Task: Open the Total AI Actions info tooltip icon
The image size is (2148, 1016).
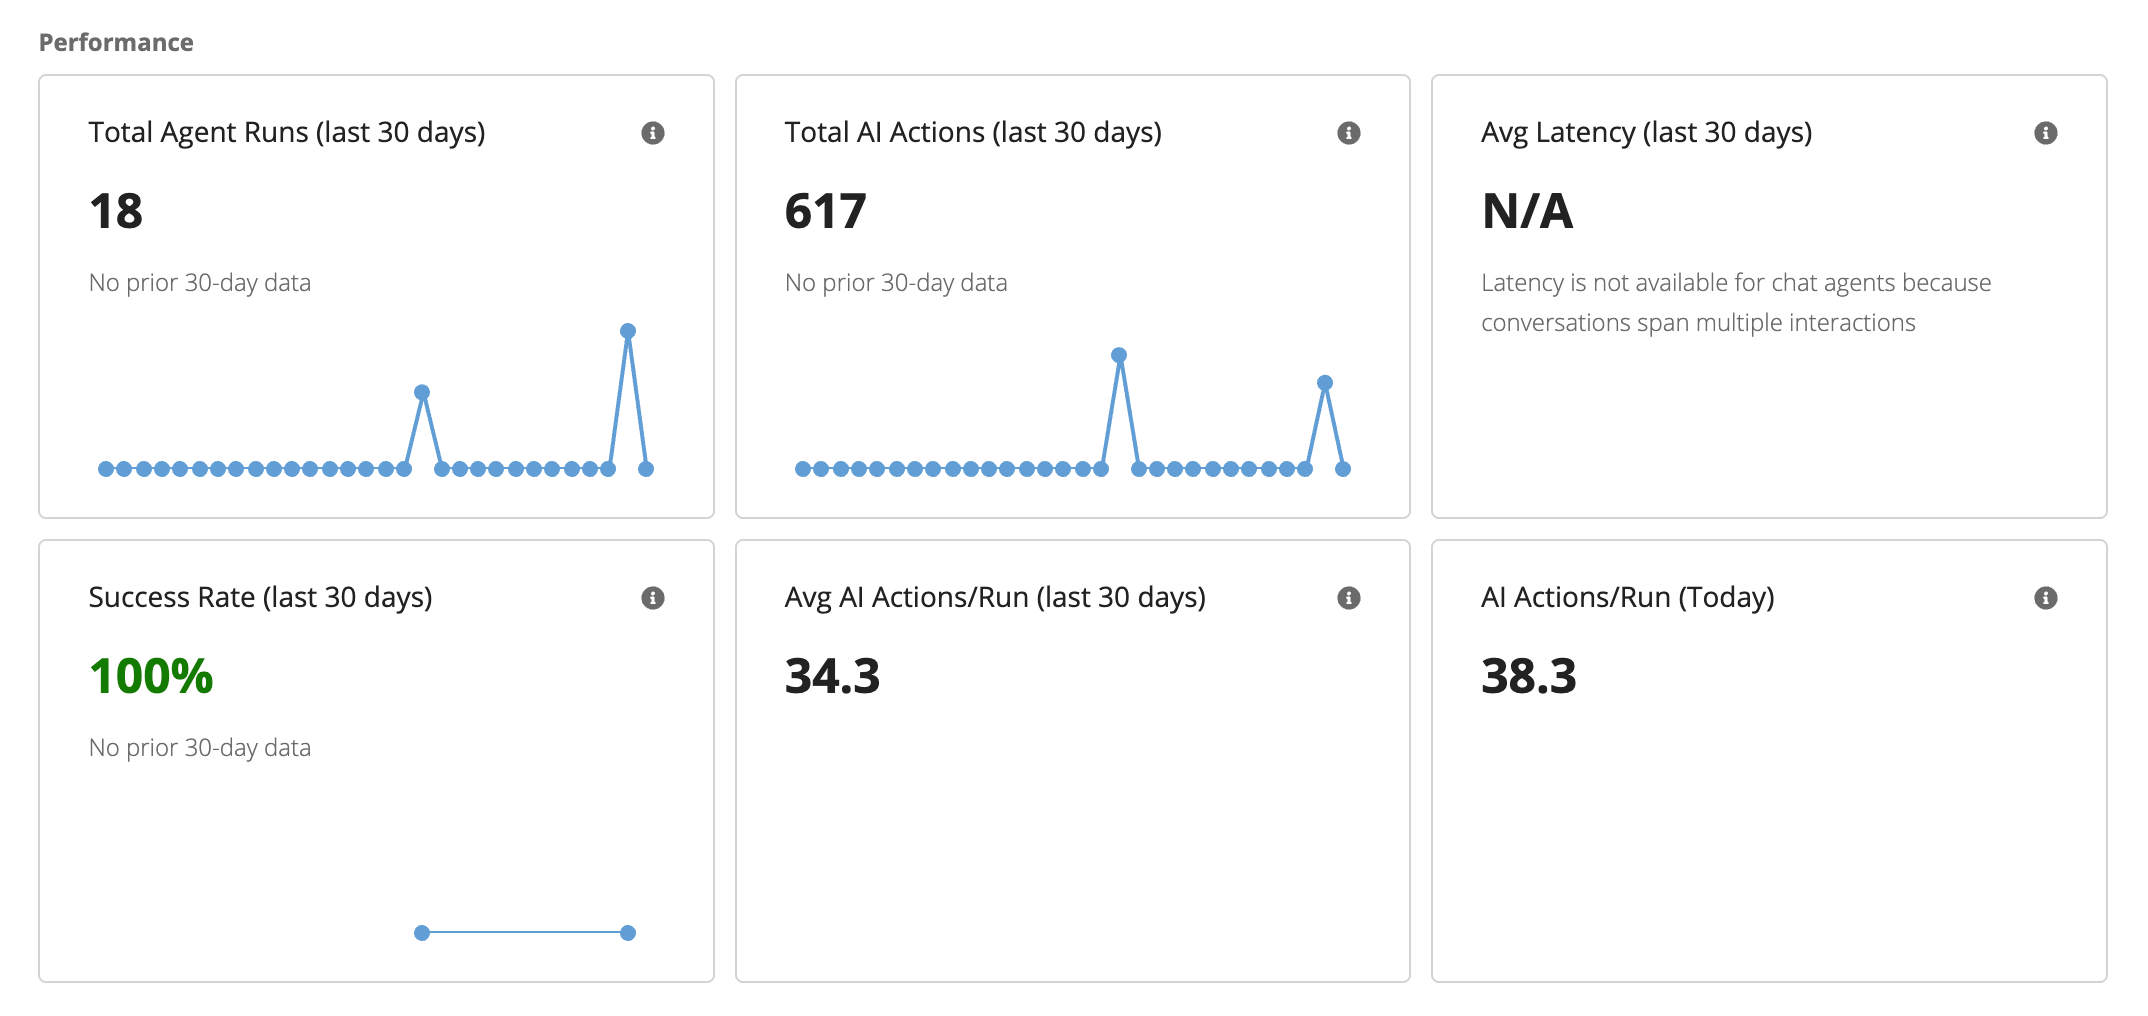Action: tap(1349, 133)
